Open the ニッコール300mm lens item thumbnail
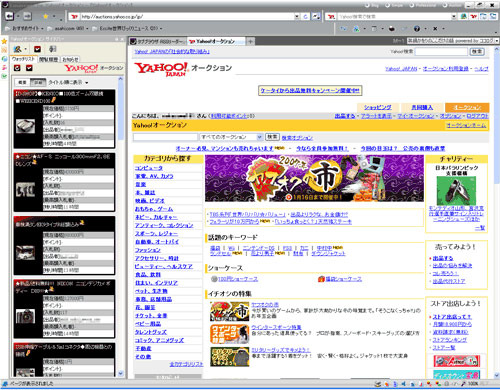The image size is (500, 390). (25, 190)
